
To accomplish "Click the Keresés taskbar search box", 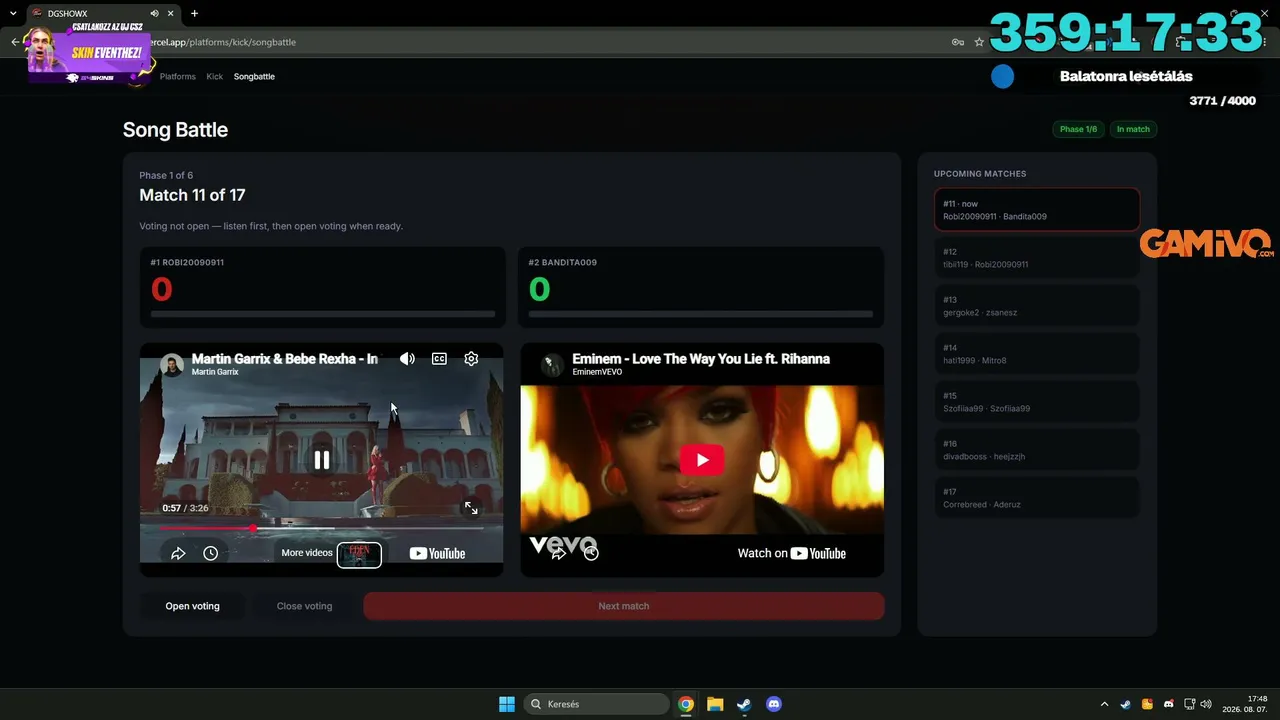I will (597, 704).
